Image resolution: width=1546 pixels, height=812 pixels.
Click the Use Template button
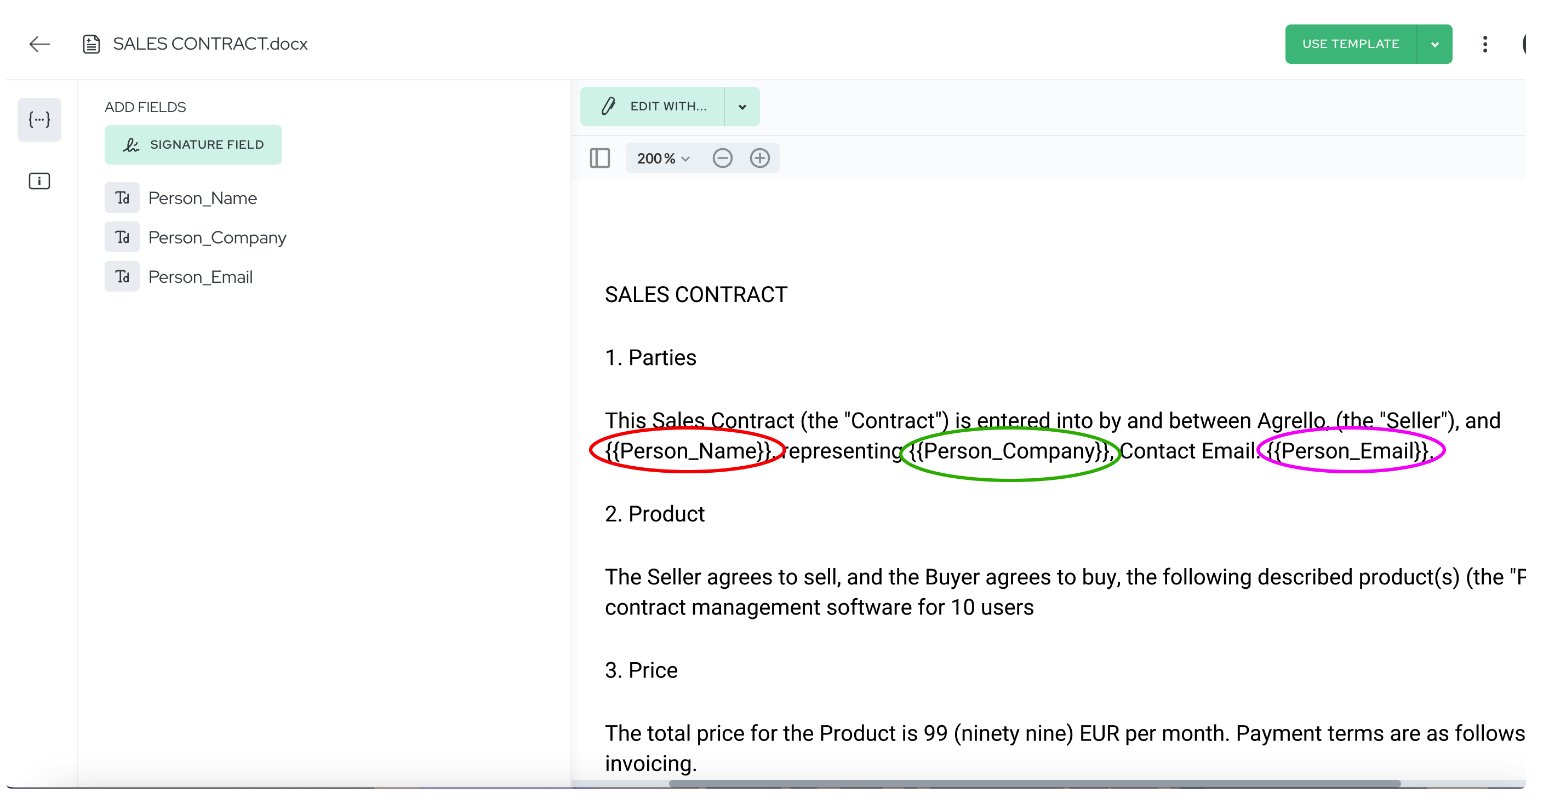1350,44
